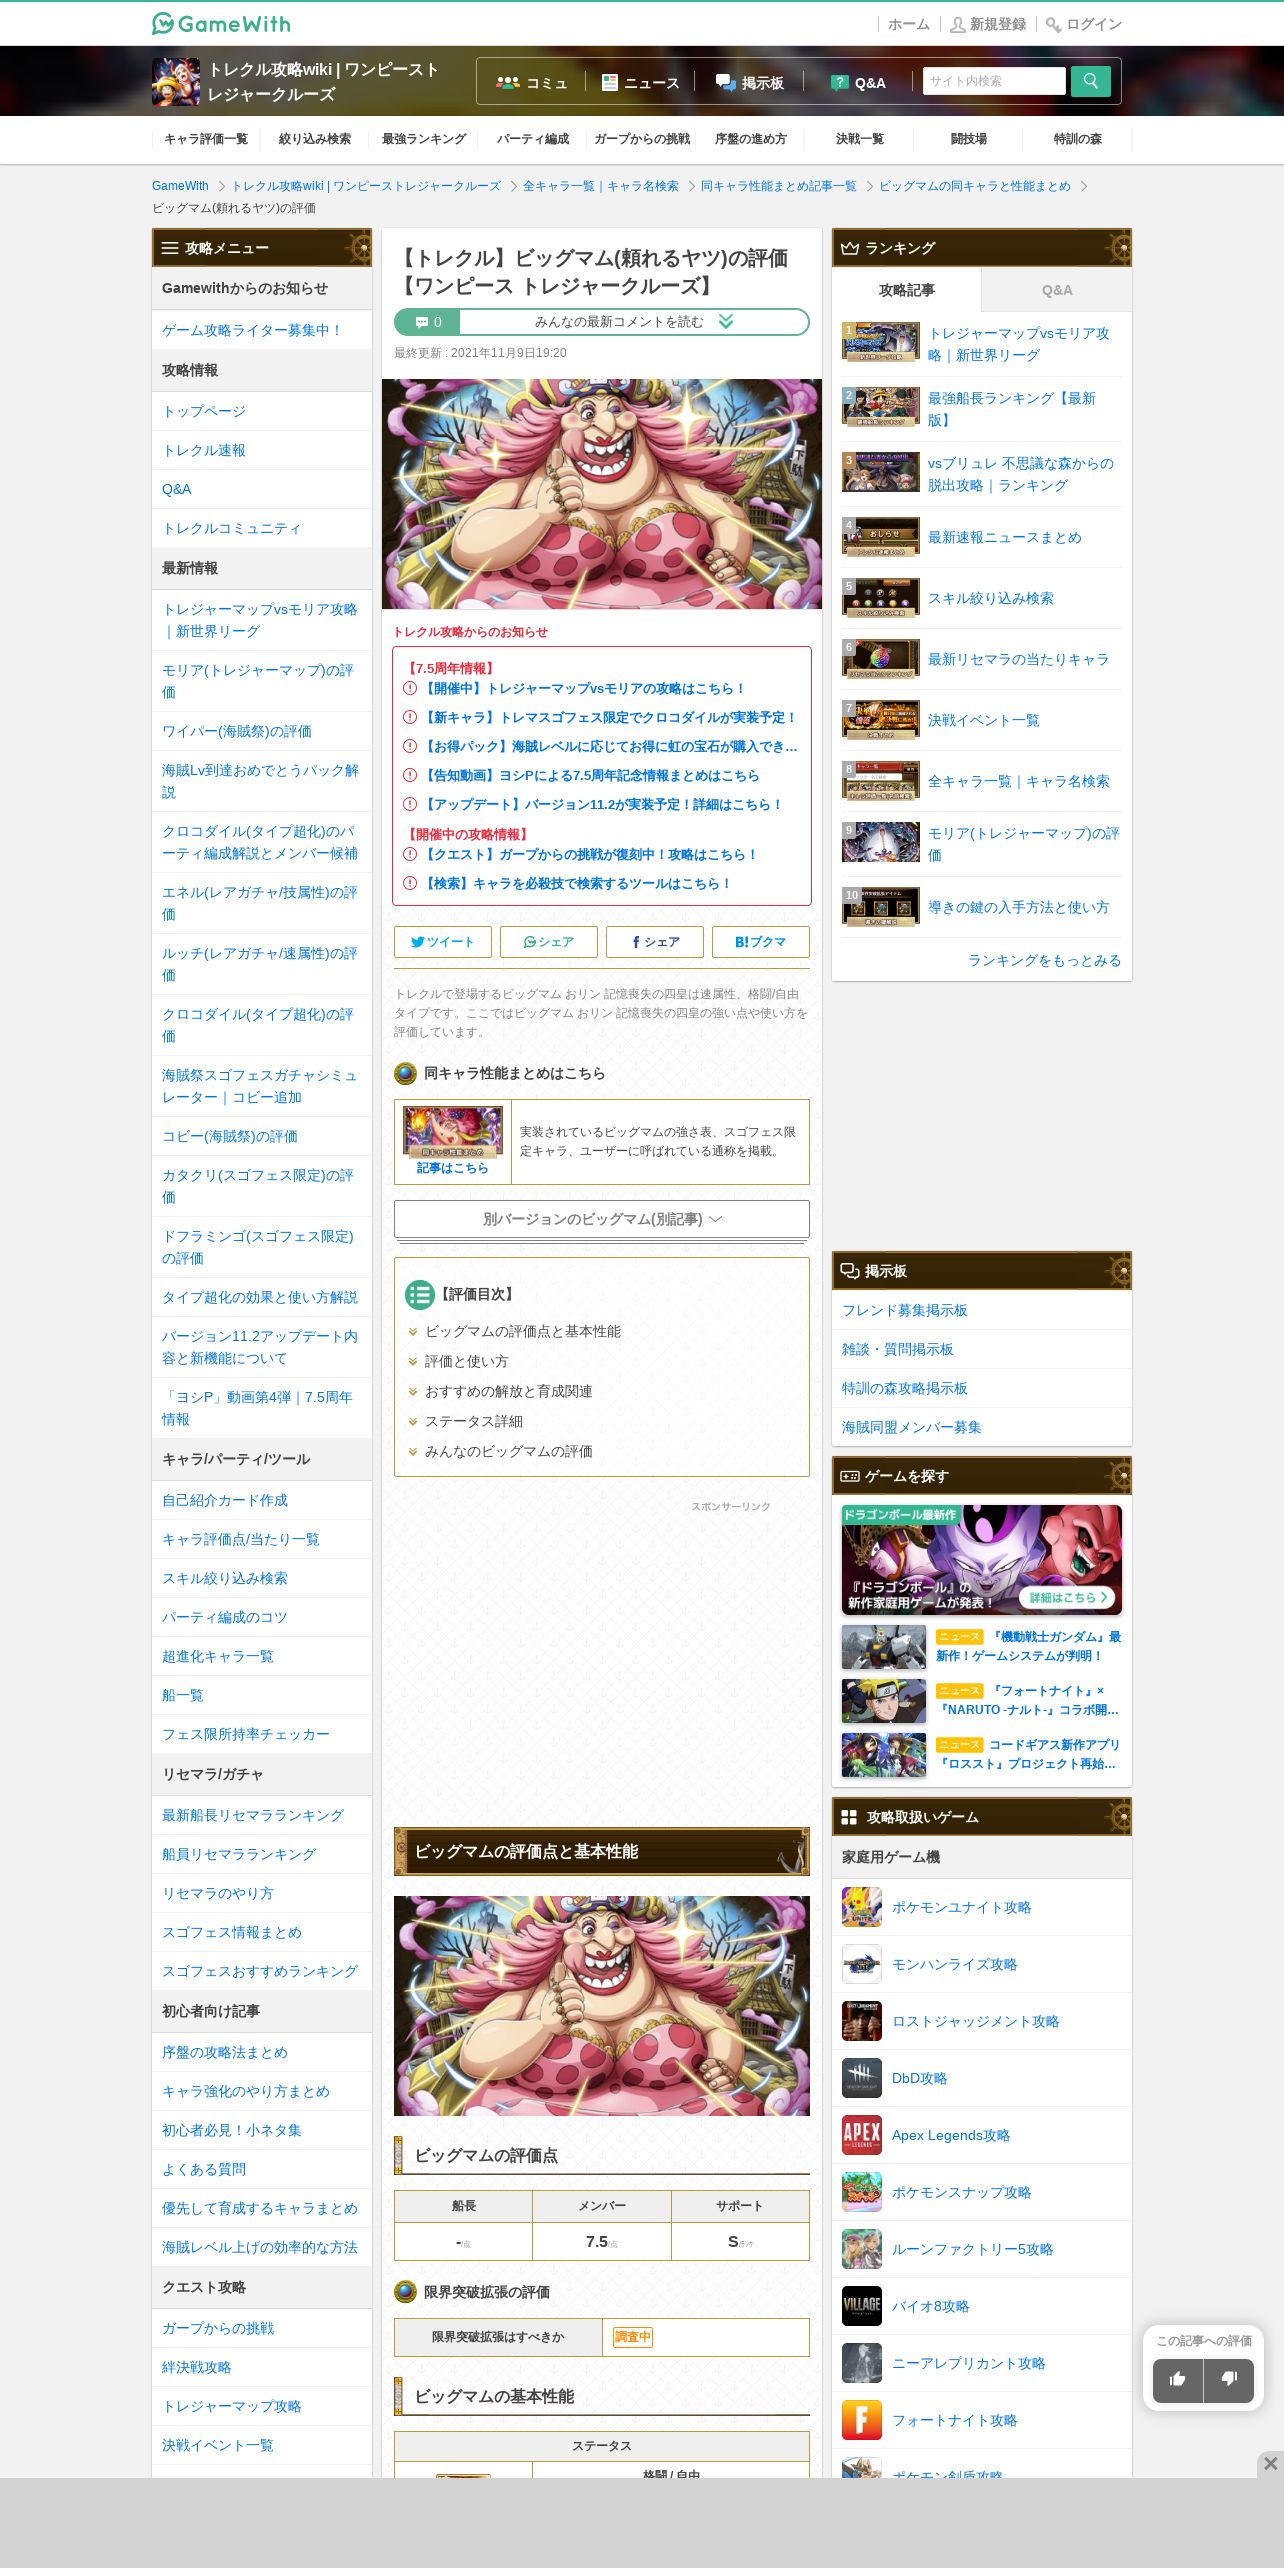Viewport: 1284px width, 2568px height.
Task: Click ランキングをもっとみる link
Action: pyautogui.click(x=1044, y=960)
